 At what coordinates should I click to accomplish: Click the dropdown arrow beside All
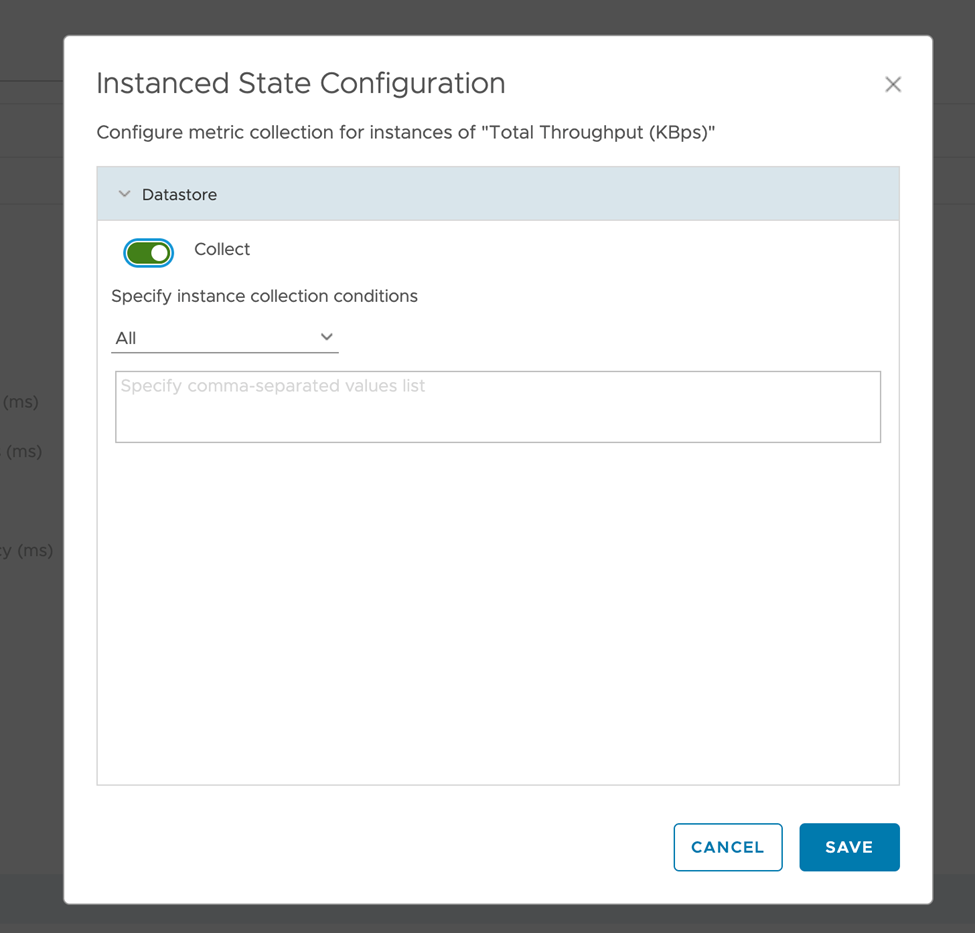326,338
